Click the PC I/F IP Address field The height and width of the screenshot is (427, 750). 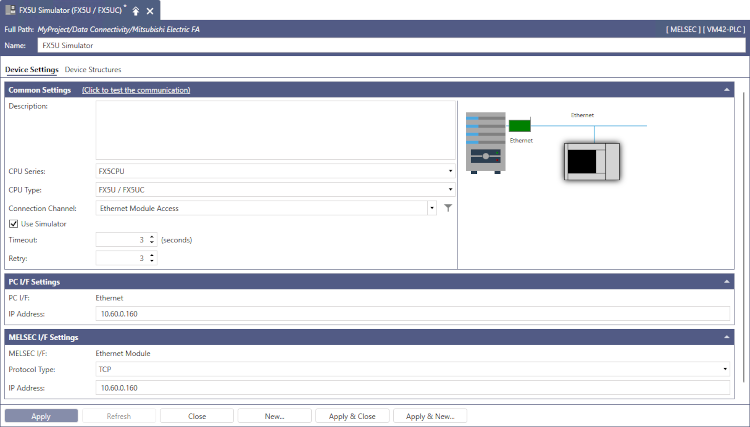(x=412, y=314)
